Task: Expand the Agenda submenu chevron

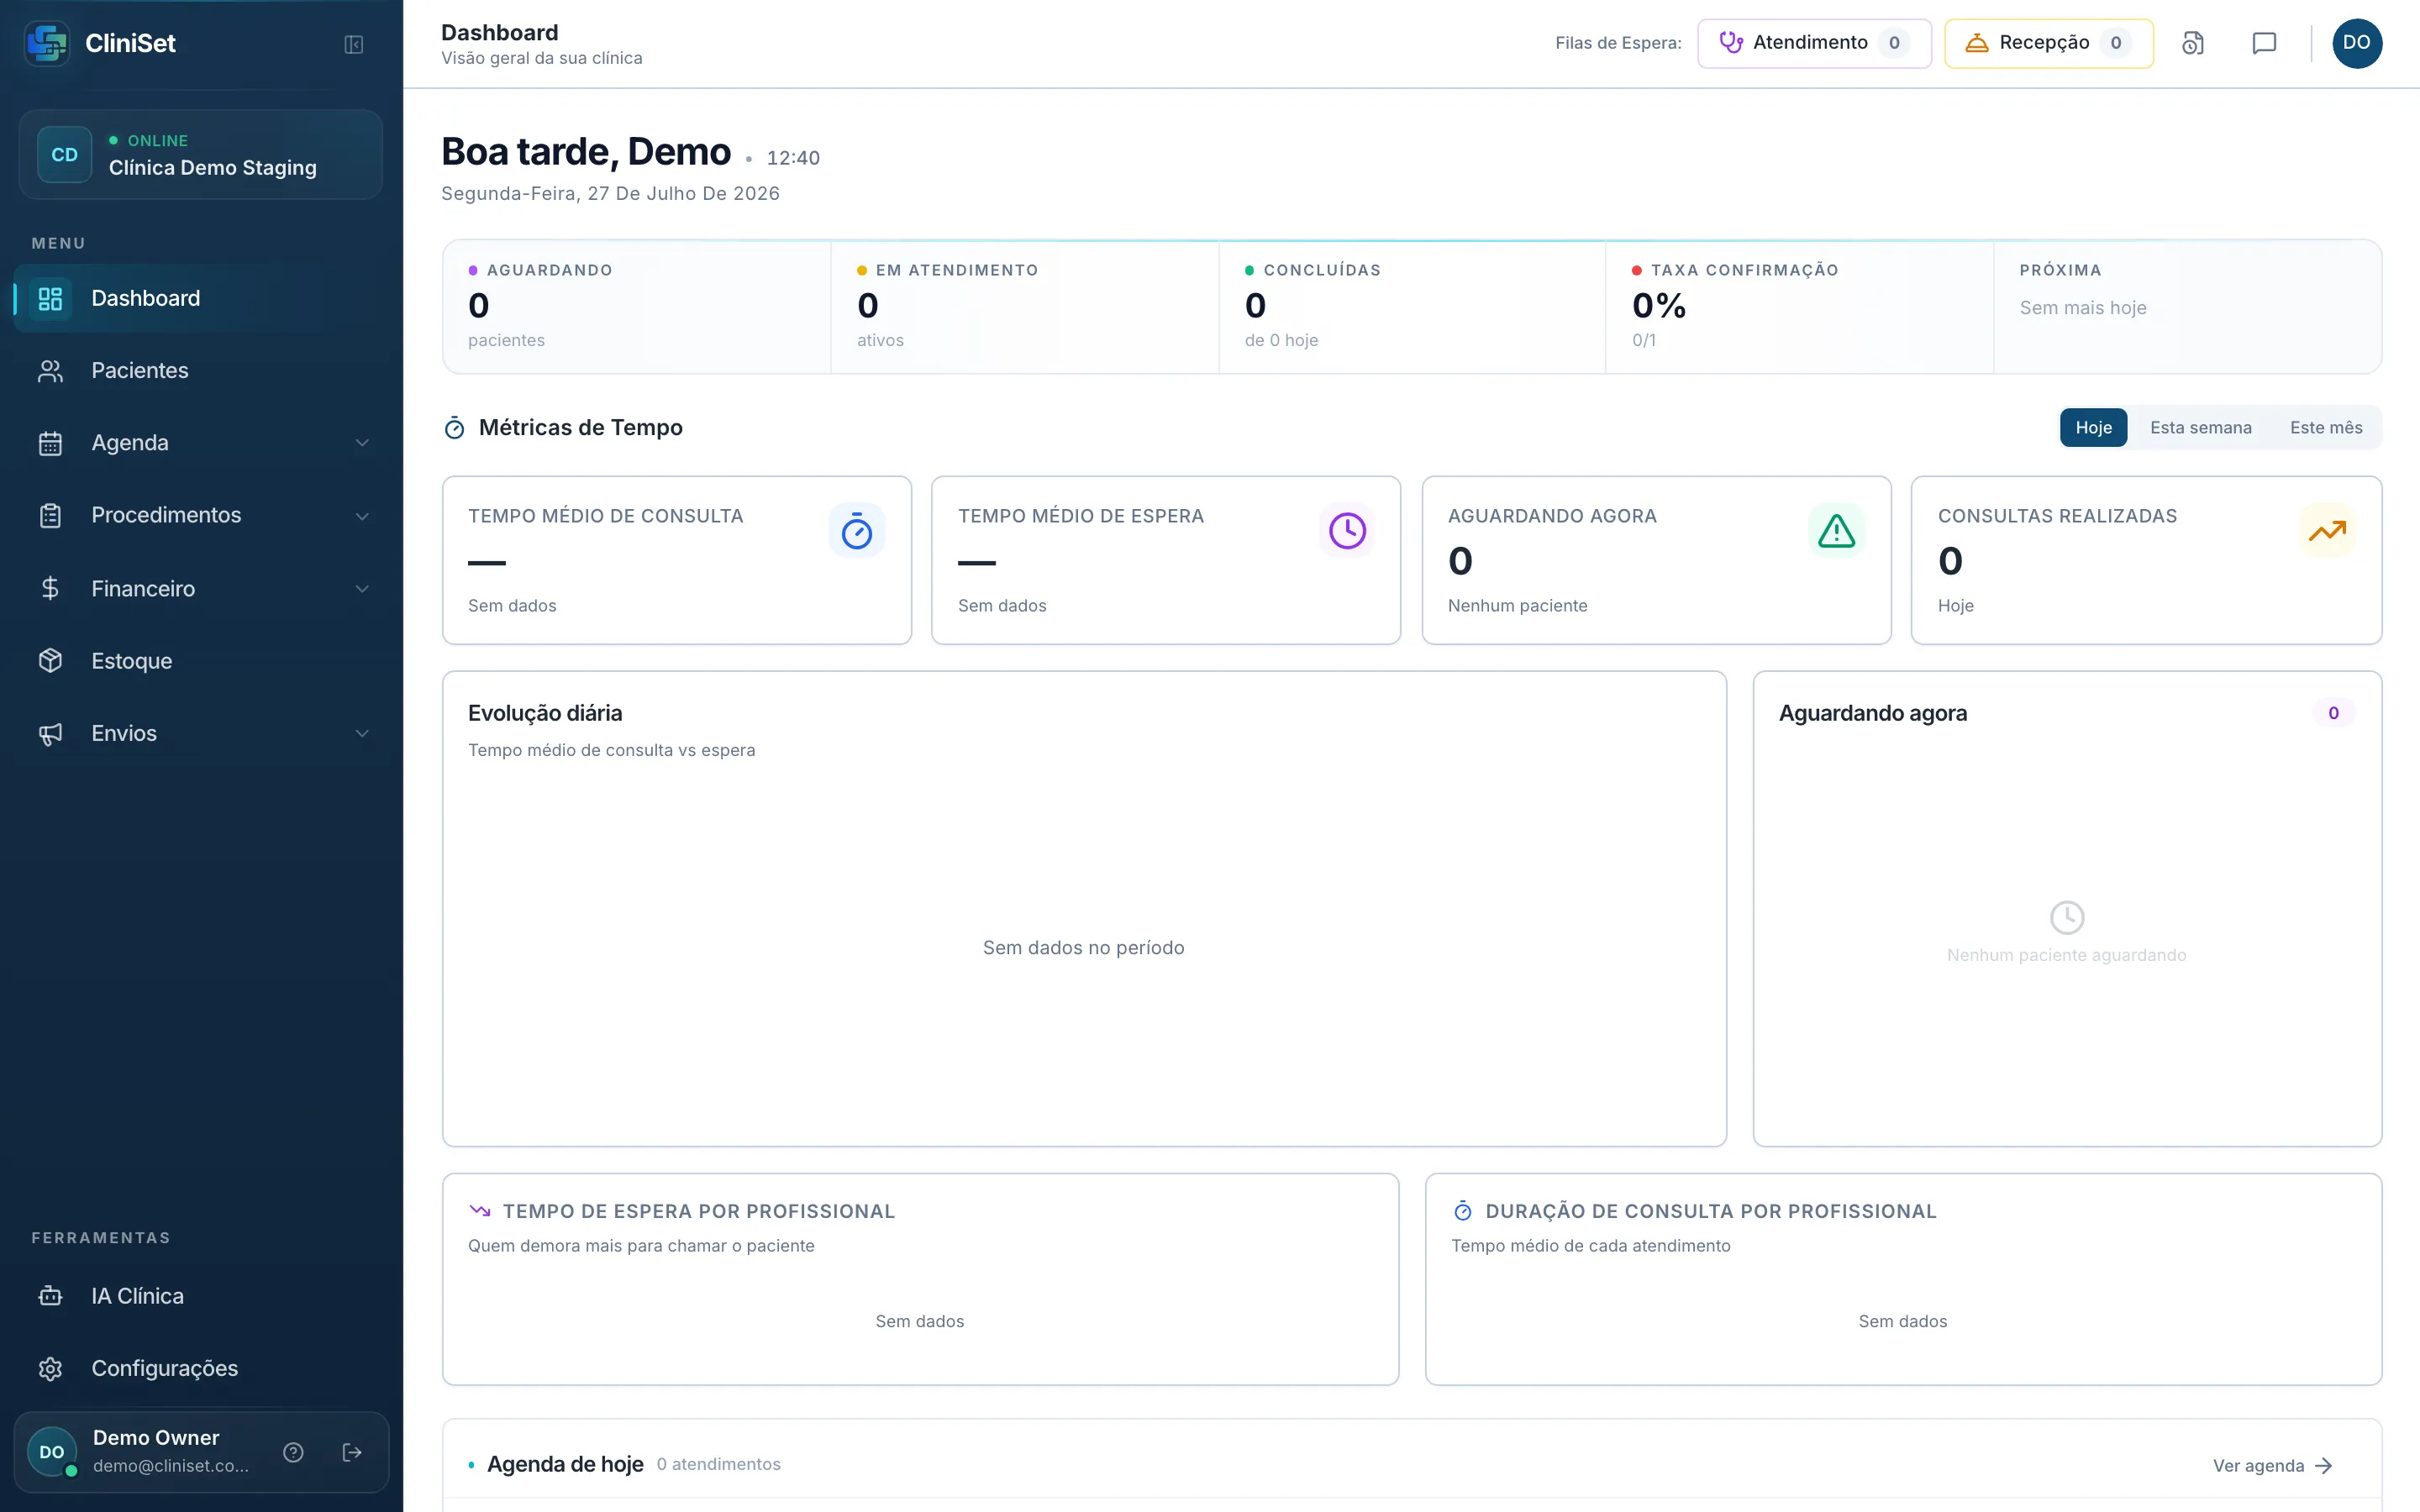Action: pos(362,443)
